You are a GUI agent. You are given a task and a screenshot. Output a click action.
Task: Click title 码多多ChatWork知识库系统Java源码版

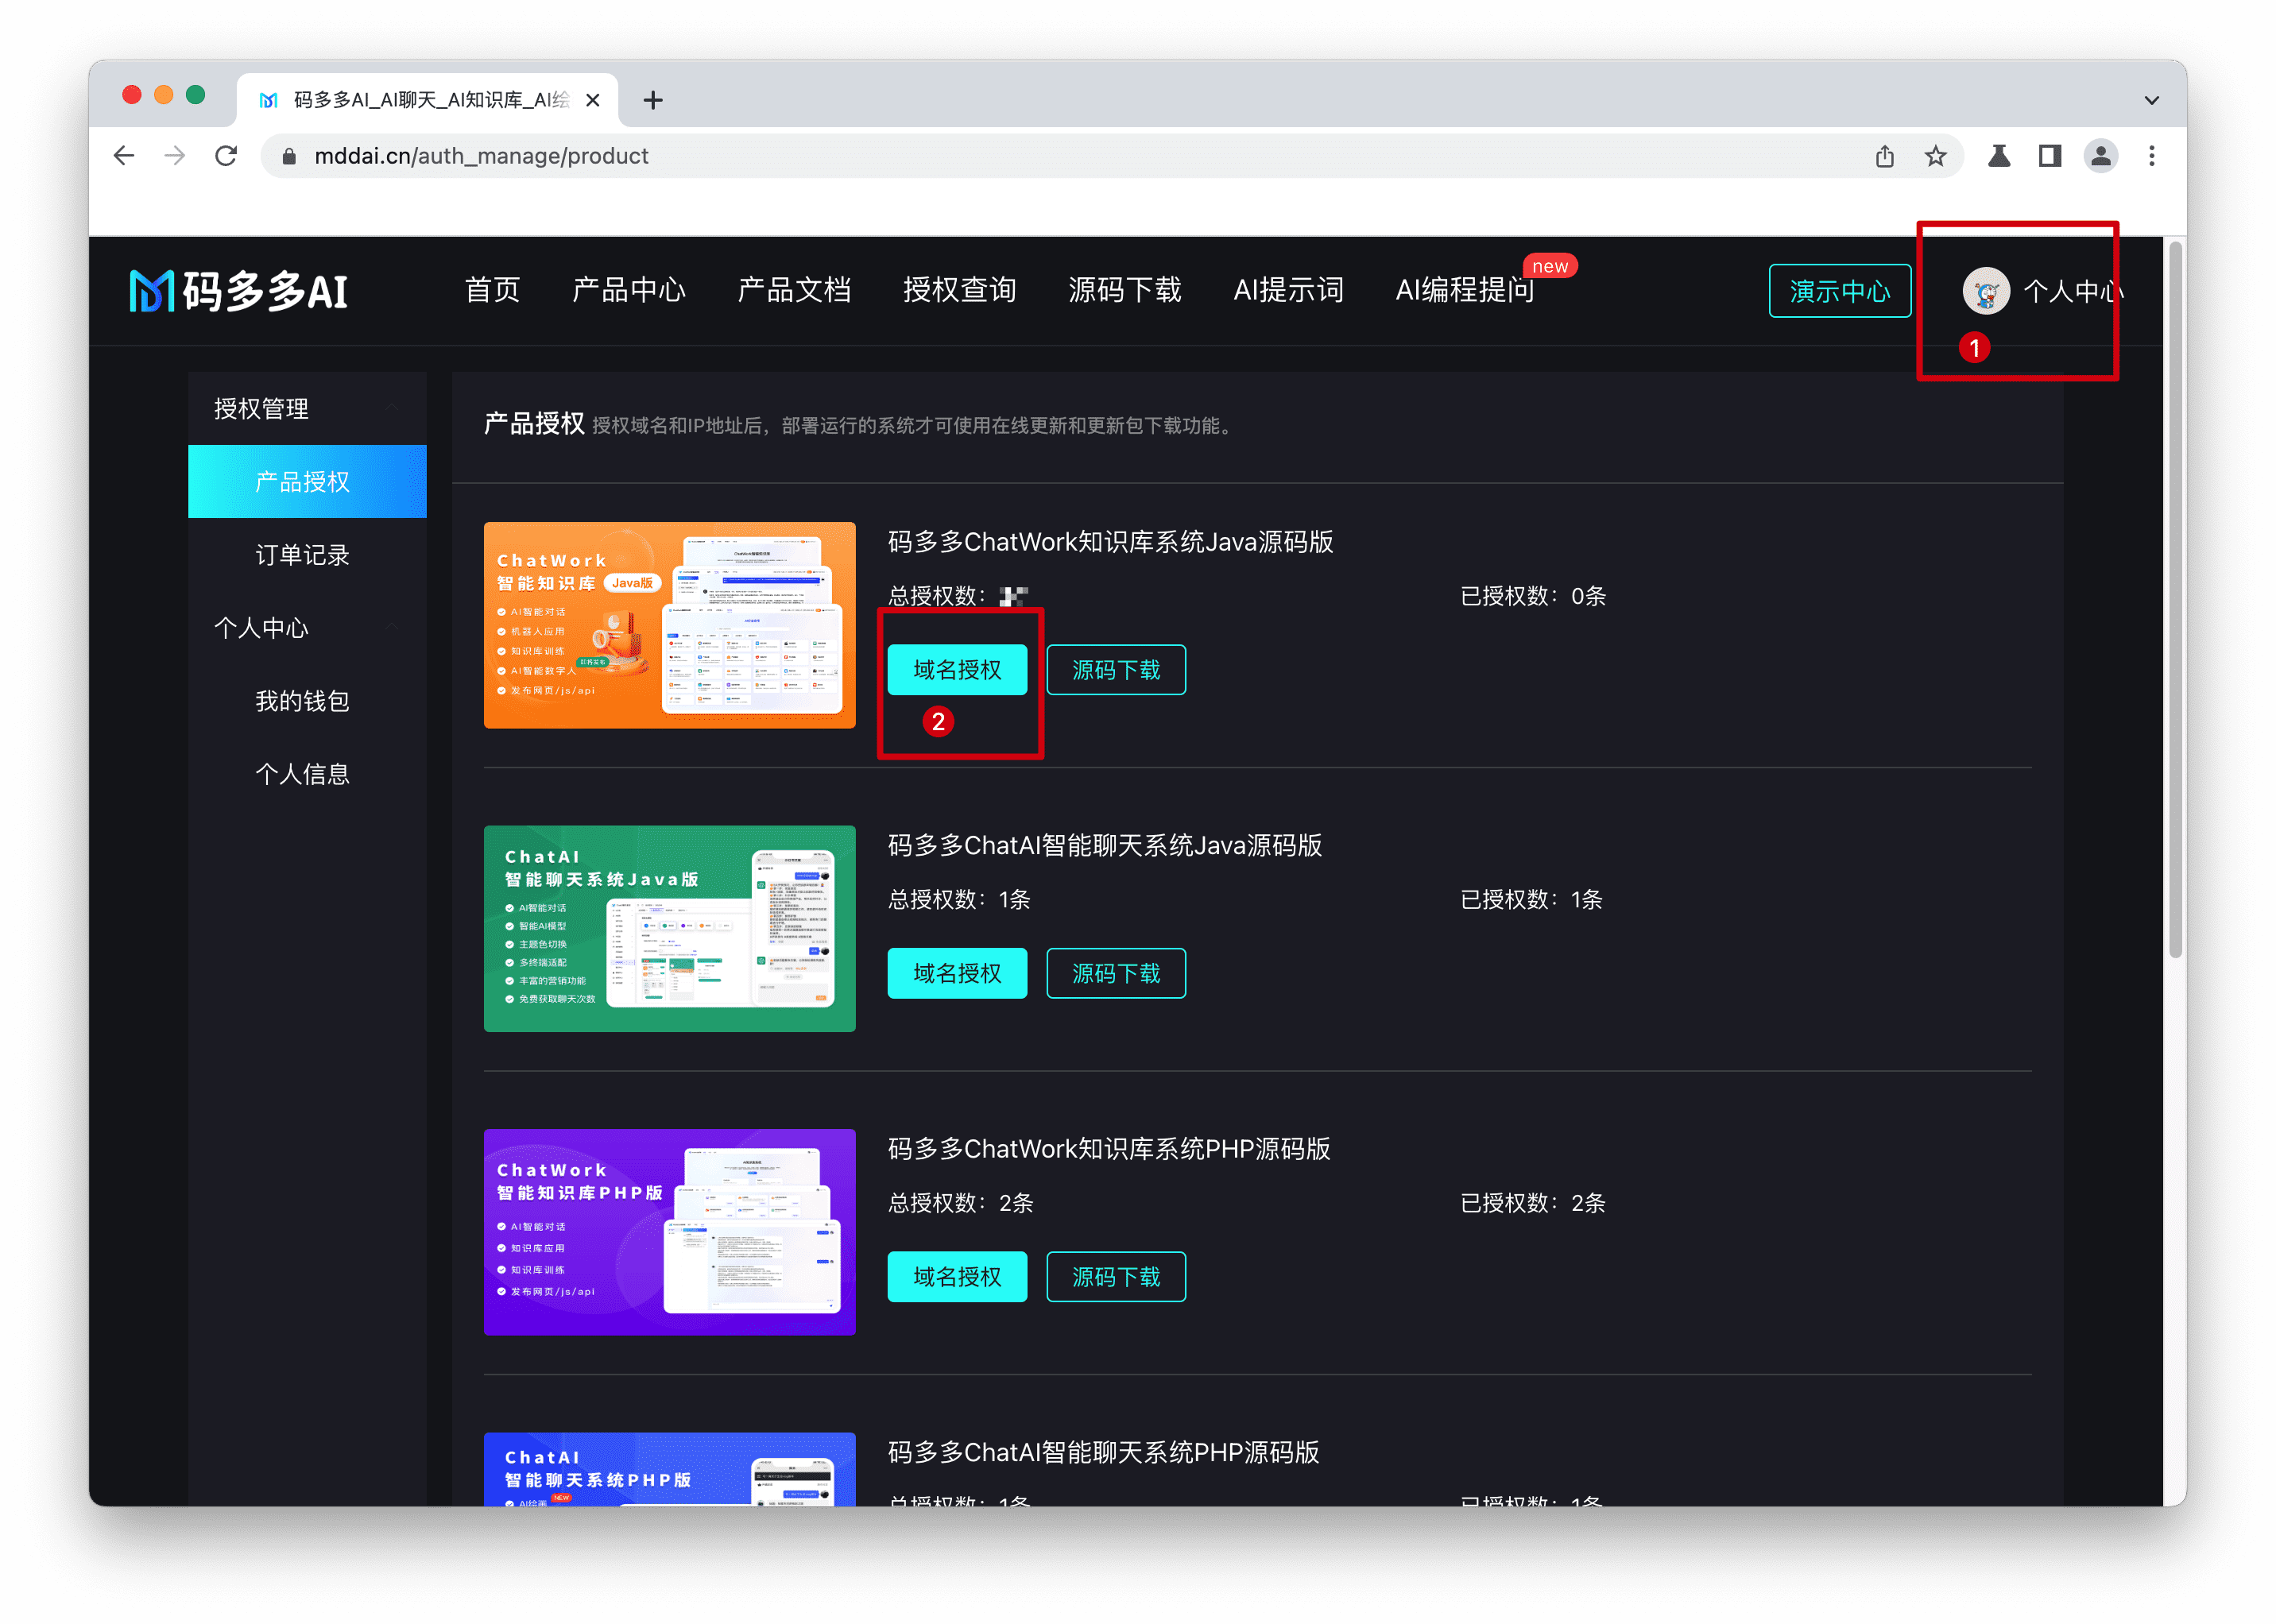pos(1110,542)
